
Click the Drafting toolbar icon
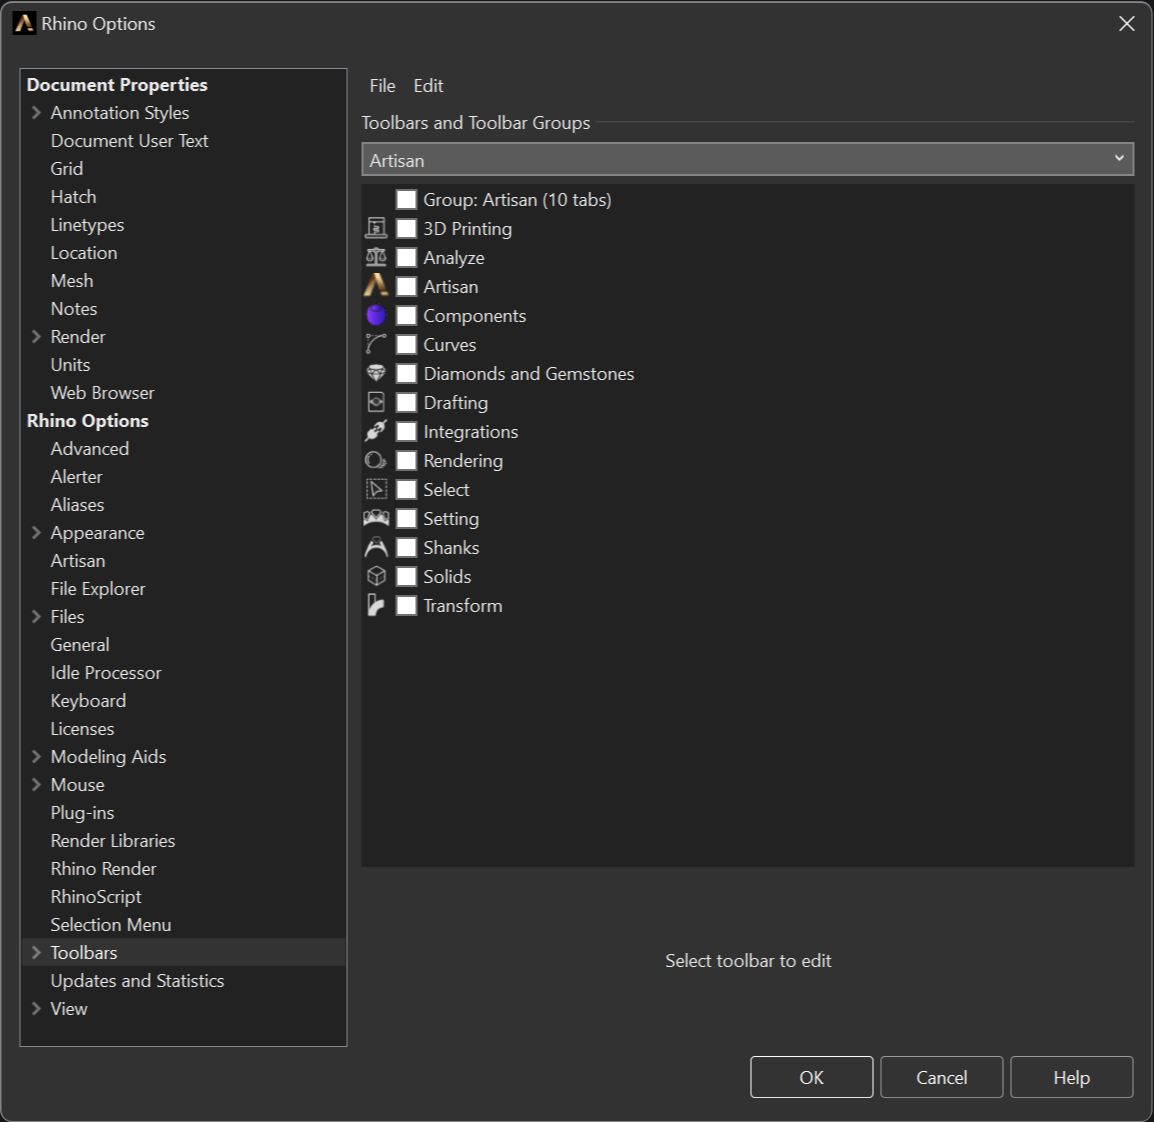tap(376, 402)
